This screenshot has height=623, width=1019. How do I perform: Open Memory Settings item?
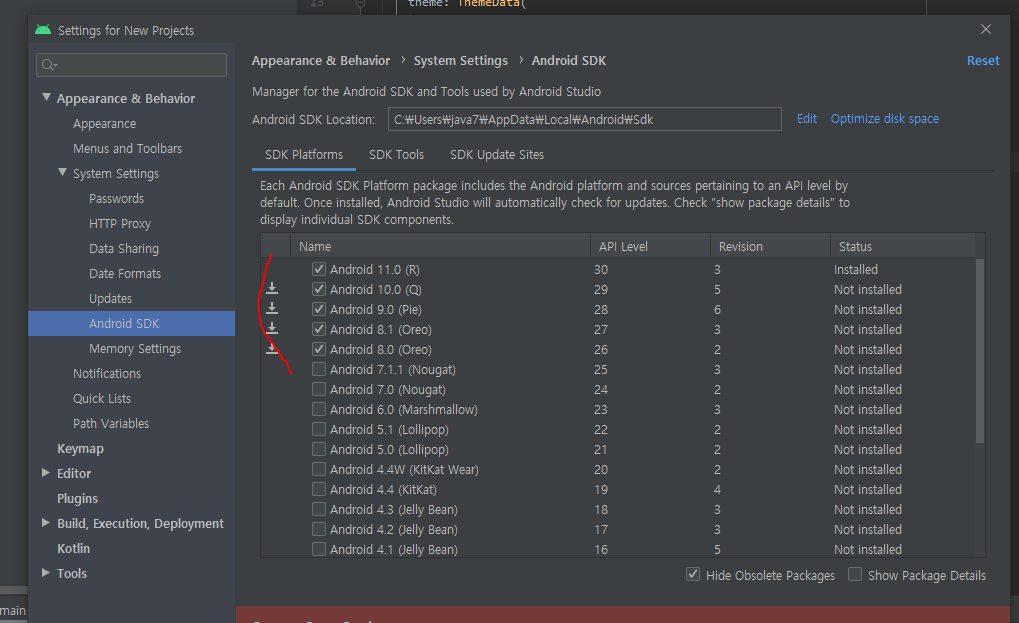point(135,348)
